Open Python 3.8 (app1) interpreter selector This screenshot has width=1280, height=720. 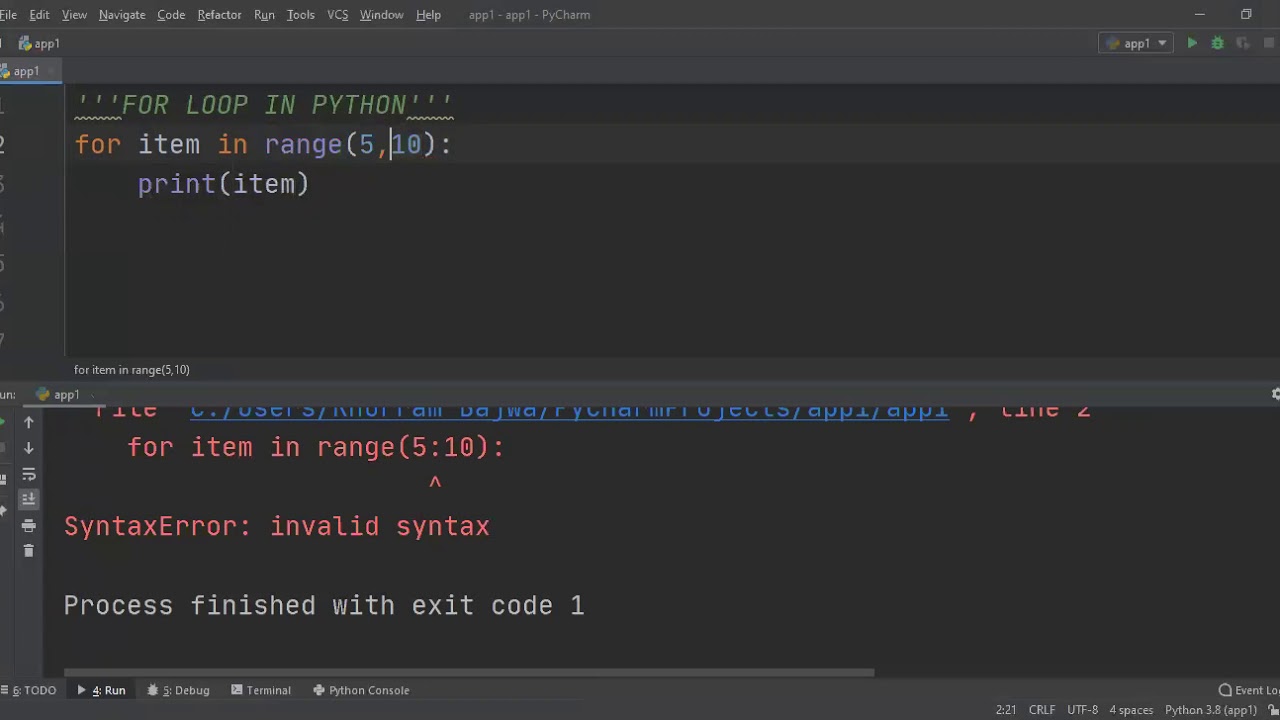pyautogui.click(x=1211, y=710)
